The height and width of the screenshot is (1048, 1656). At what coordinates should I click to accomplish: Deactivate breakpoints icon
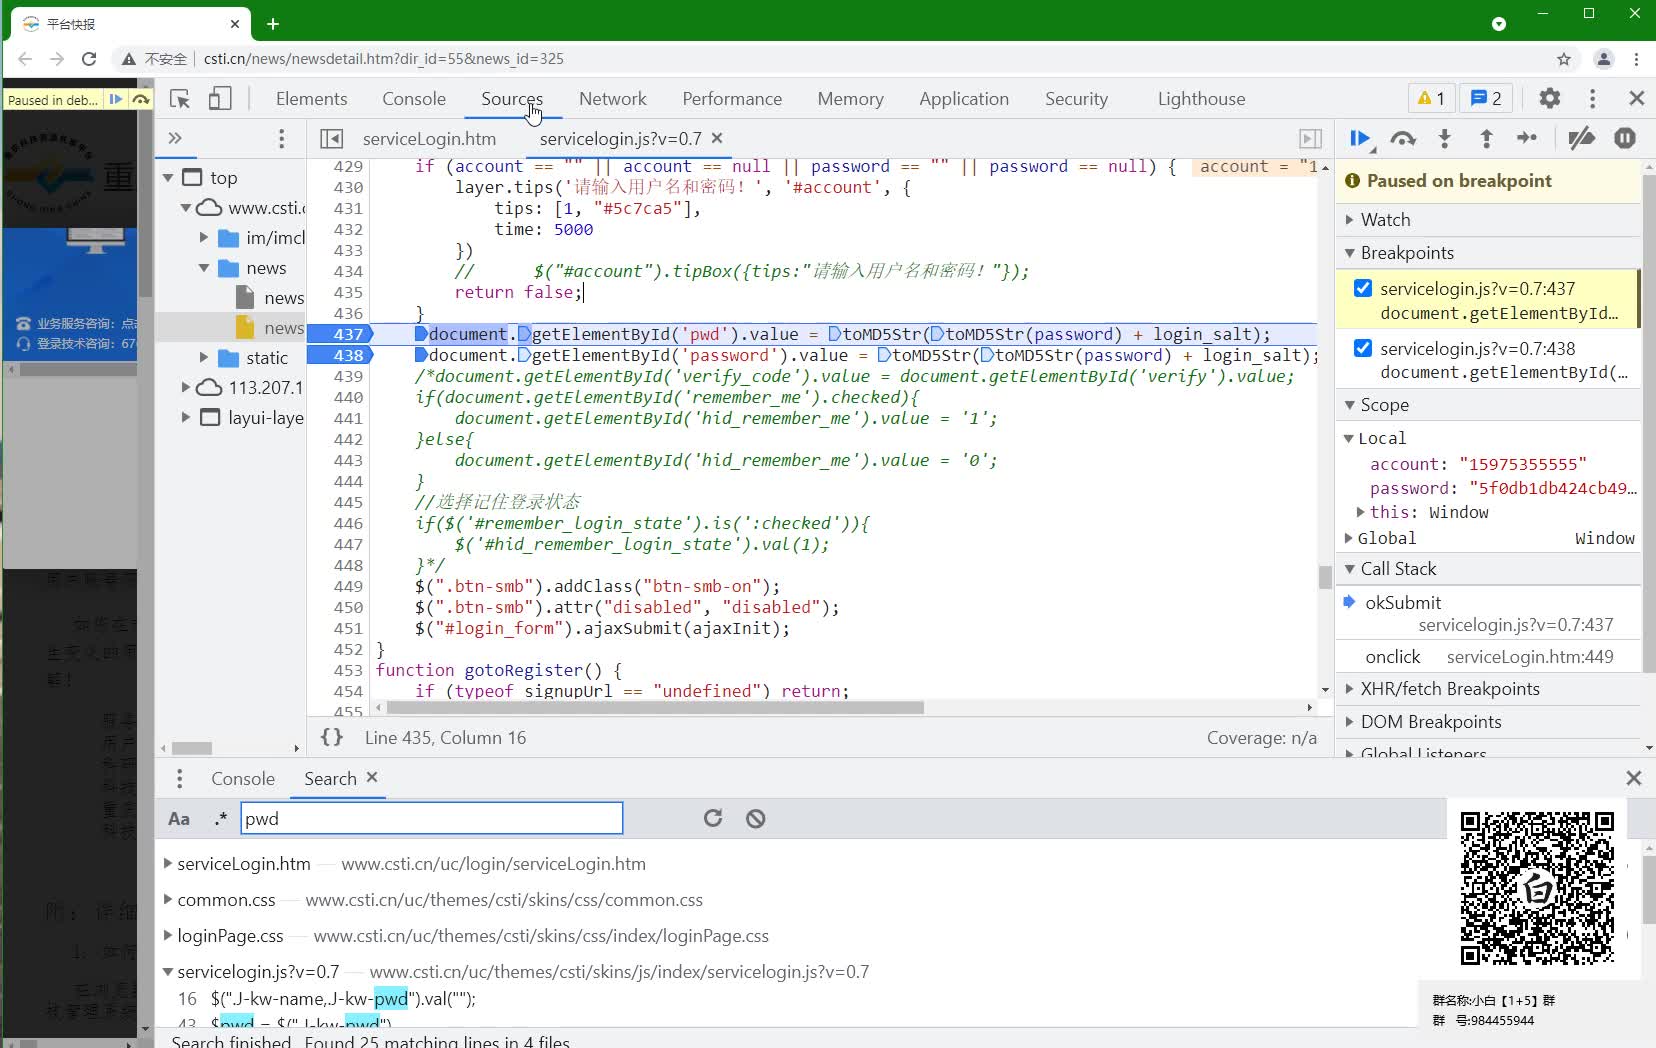(x=1581, y=139)
